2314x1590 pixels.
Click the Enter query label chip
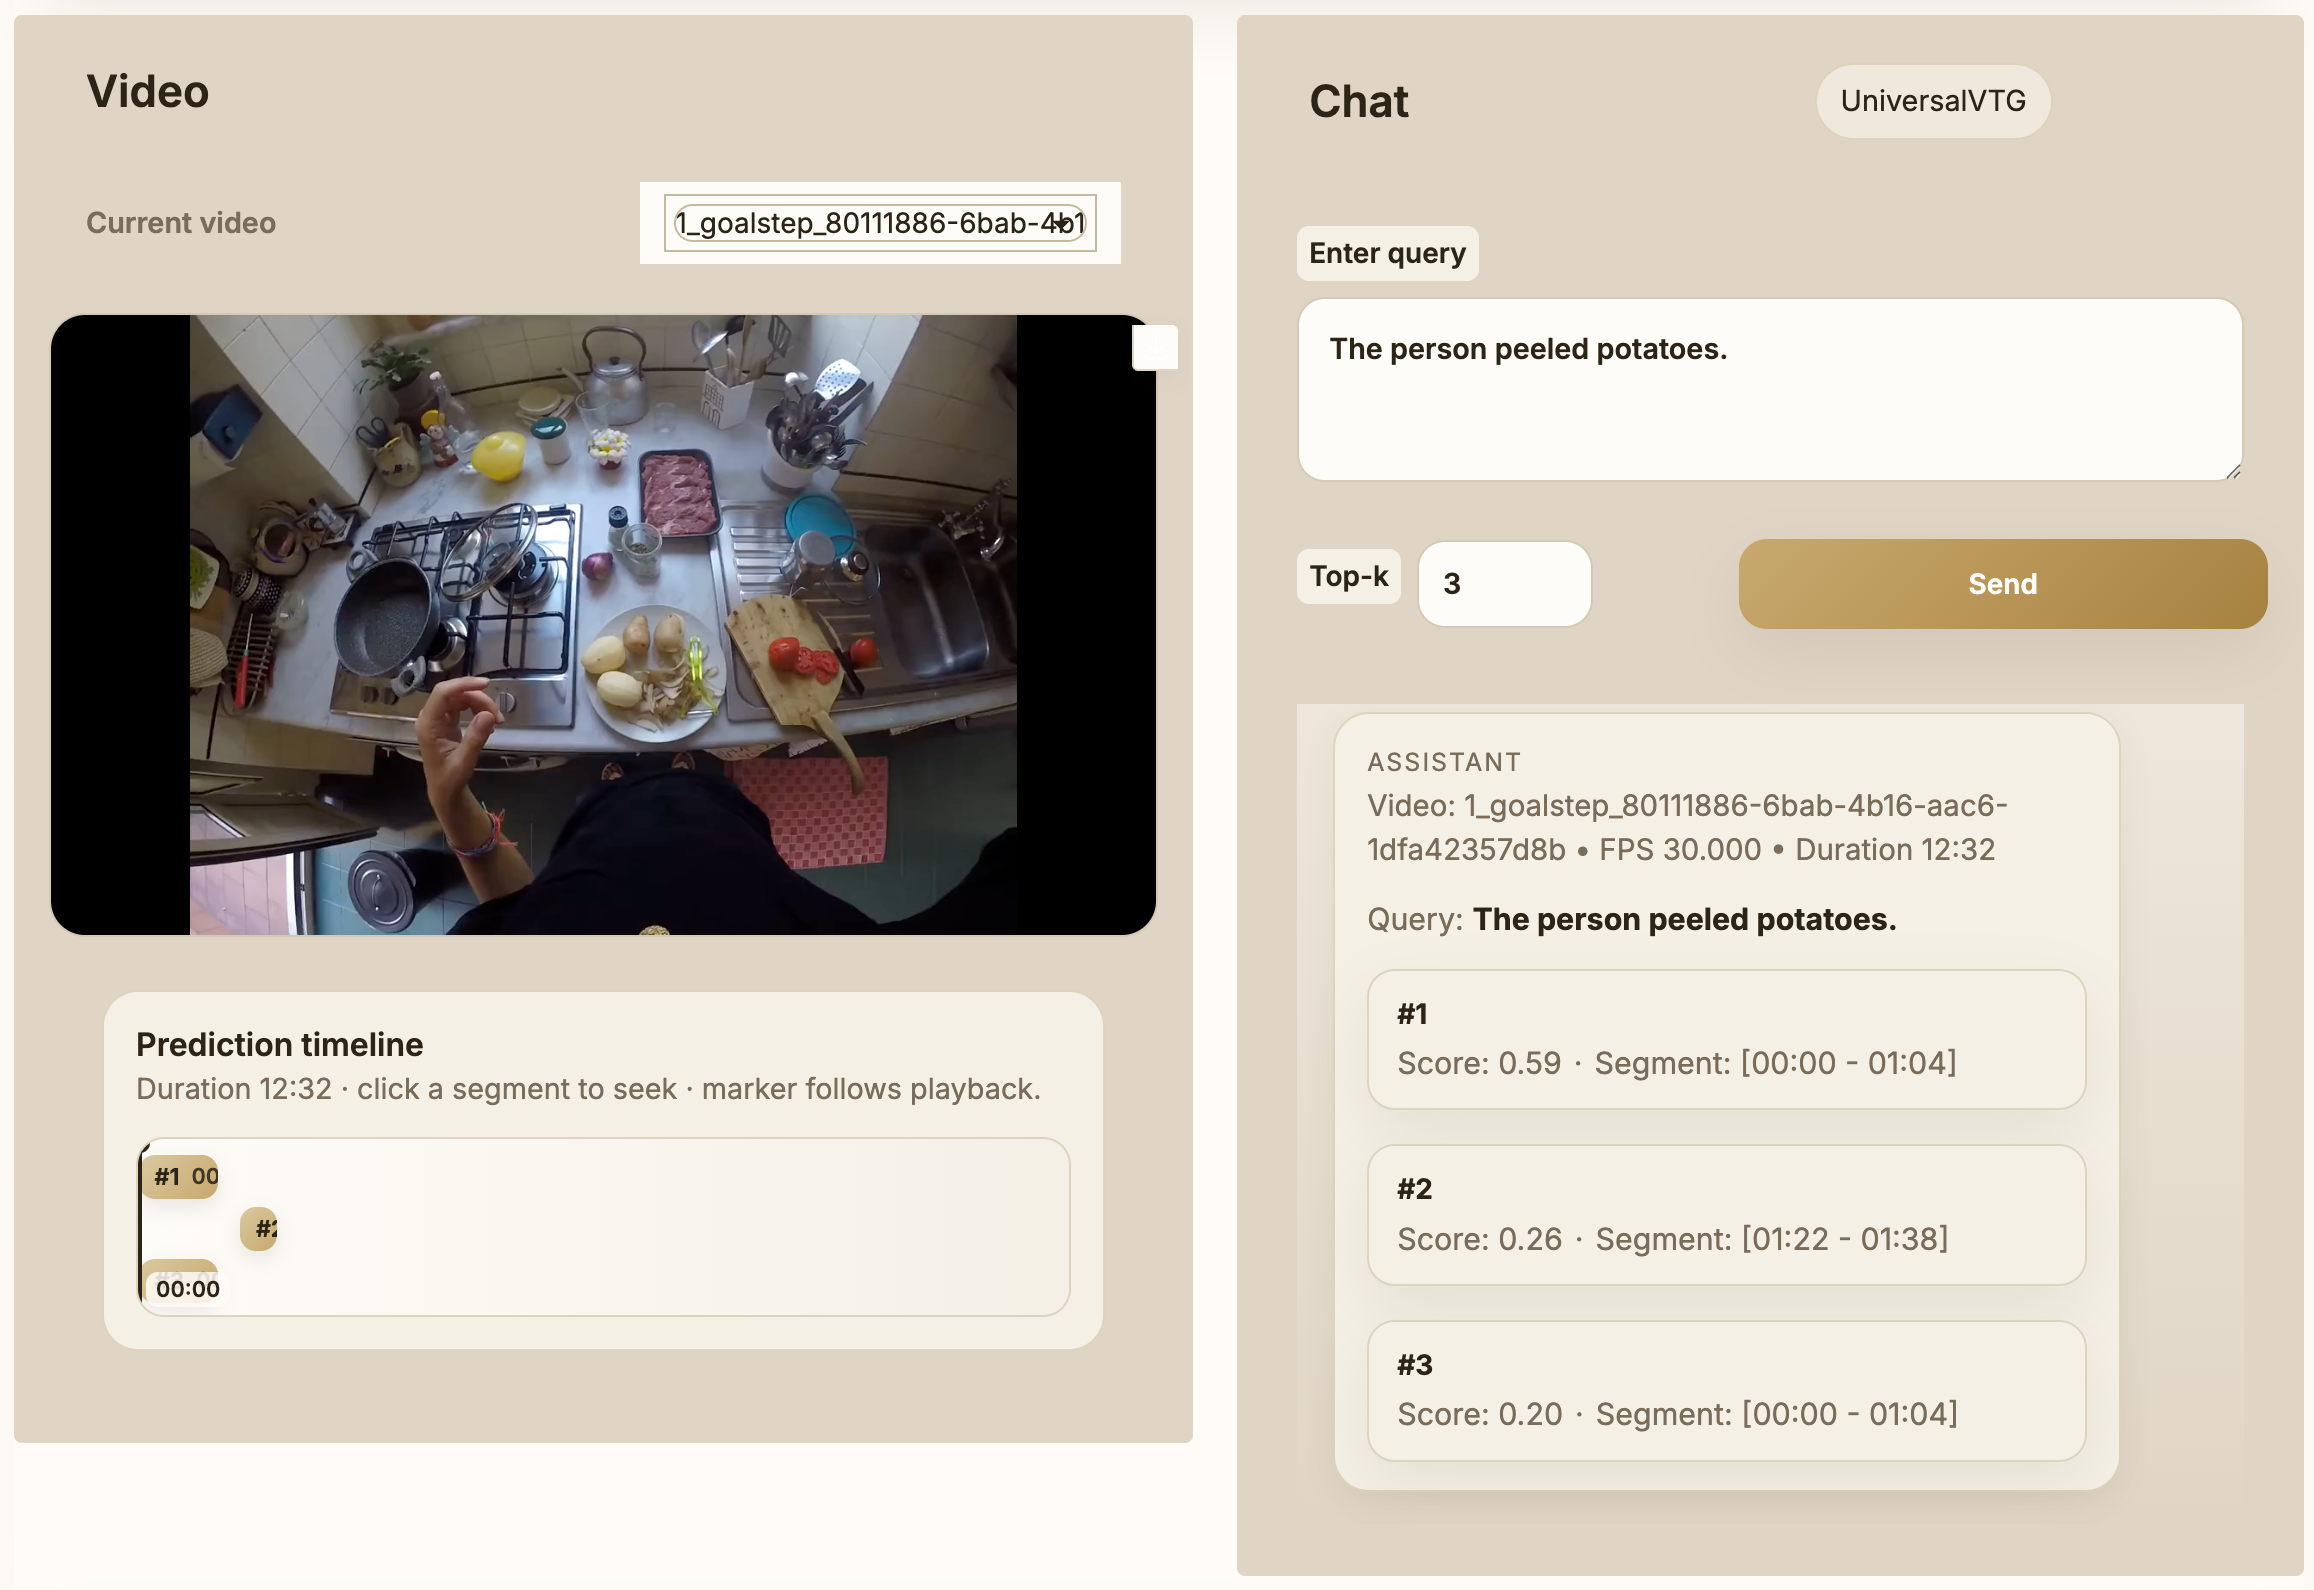tap(1387, 253)
